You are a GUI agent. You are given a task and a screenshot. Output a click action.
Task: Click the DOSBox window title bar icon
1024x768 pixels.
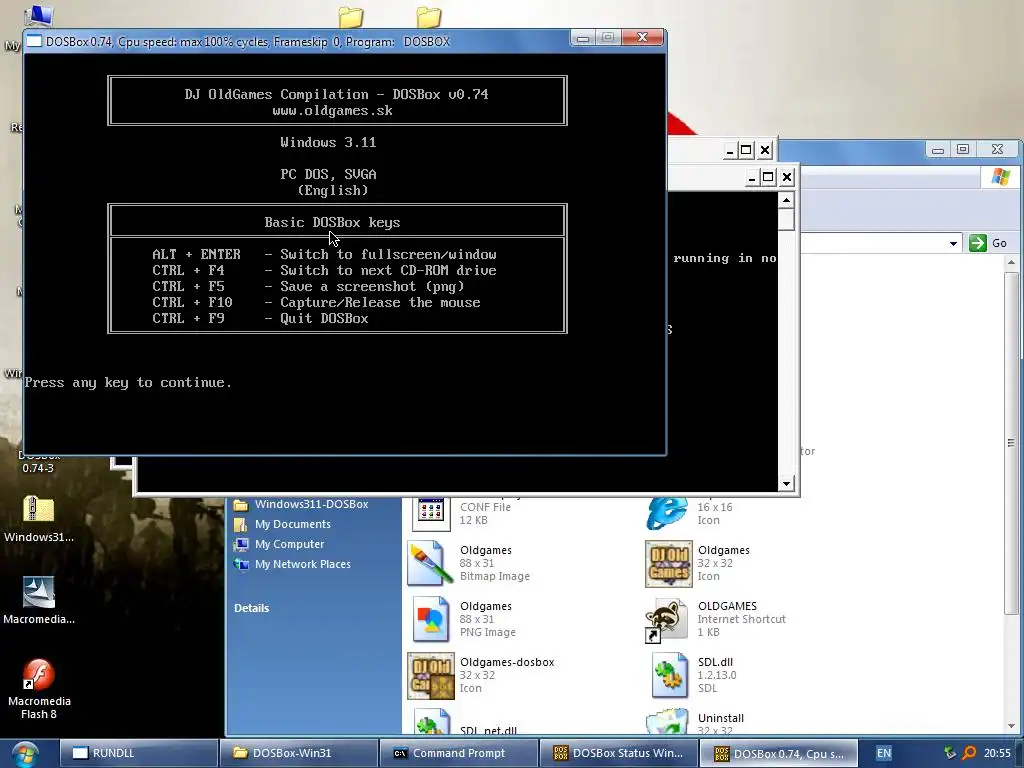[x=35, y=41]
